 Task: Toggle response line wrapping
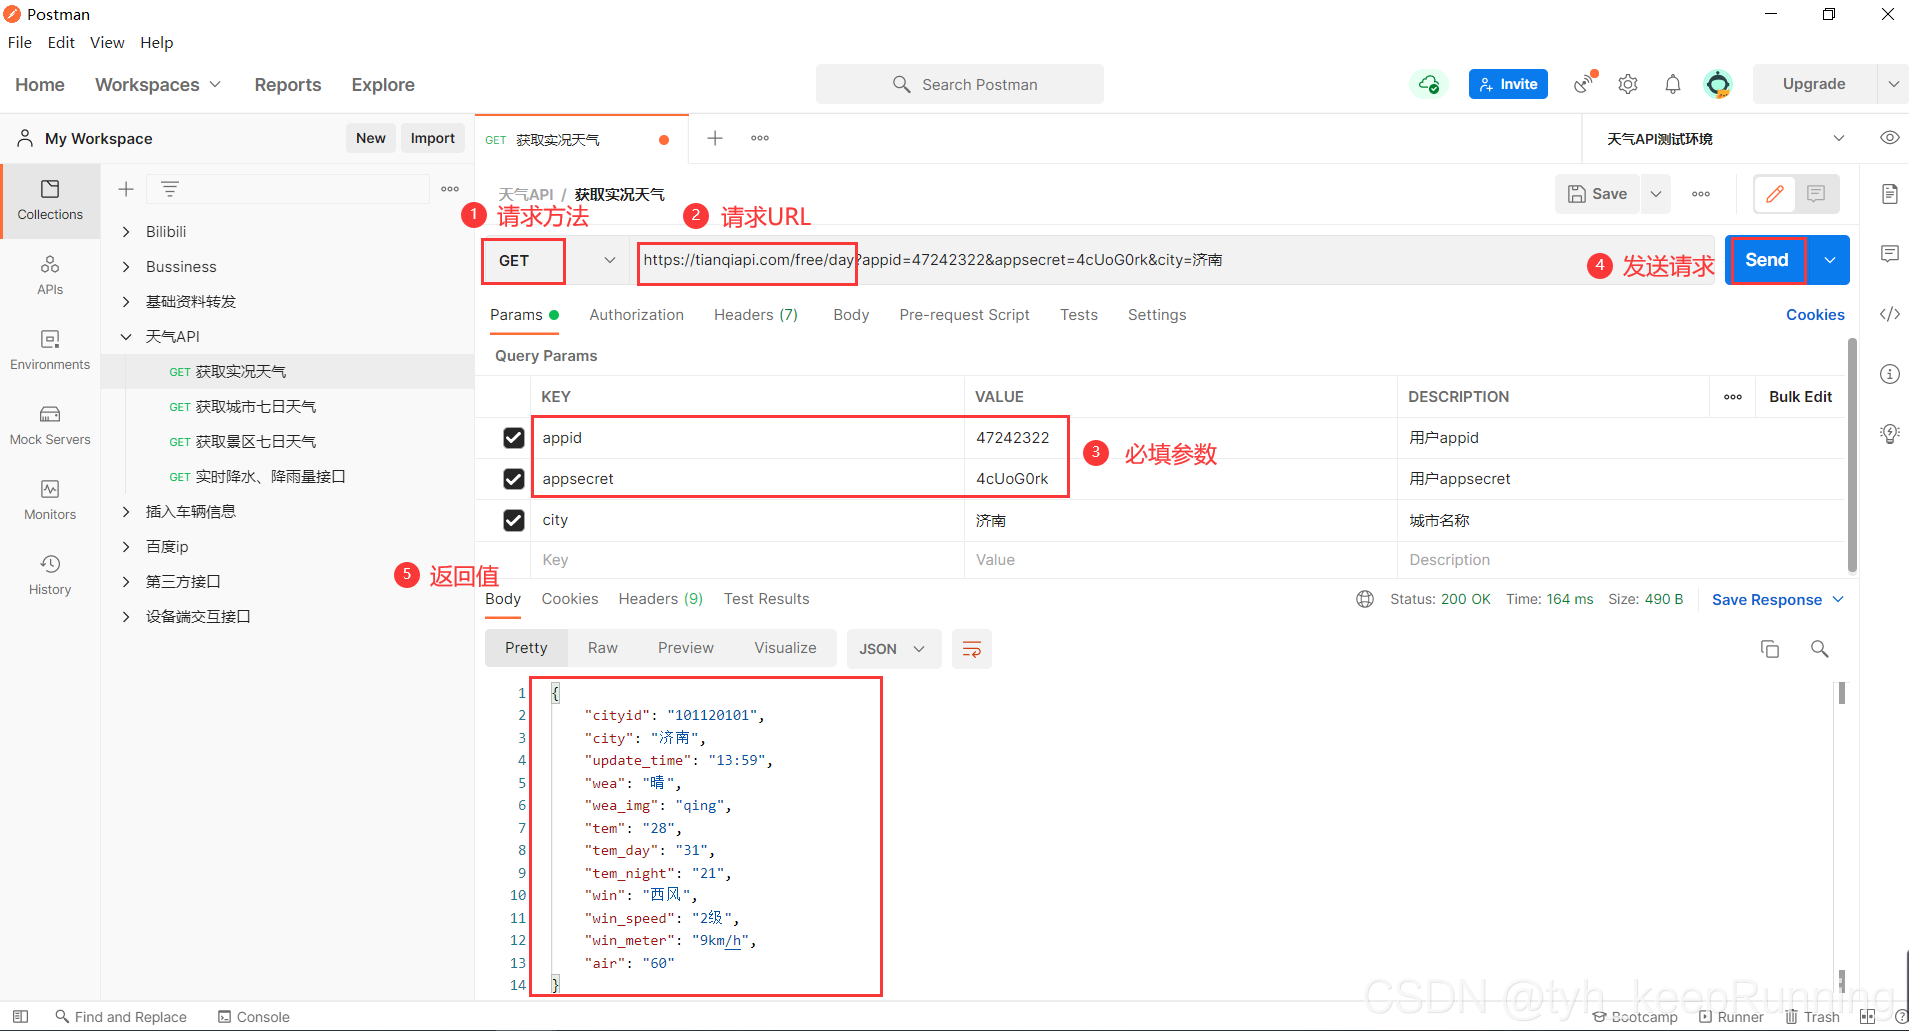tap(971, 649)
